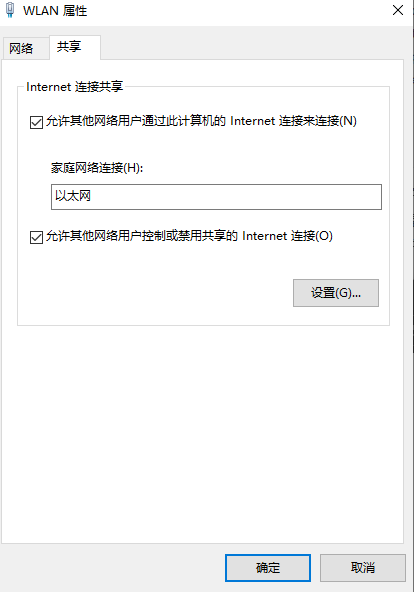Uncheck allow users to control shared connection (O)
Screen dimensions: 414x592
click(x=36, y=237)
